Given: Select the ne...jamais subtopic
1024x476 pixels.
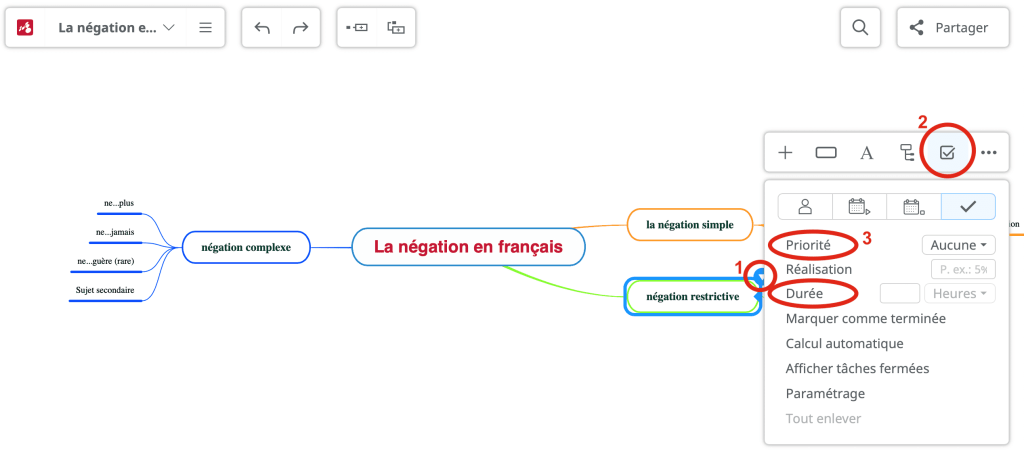Looking at the screenshot, I should 115,232.
